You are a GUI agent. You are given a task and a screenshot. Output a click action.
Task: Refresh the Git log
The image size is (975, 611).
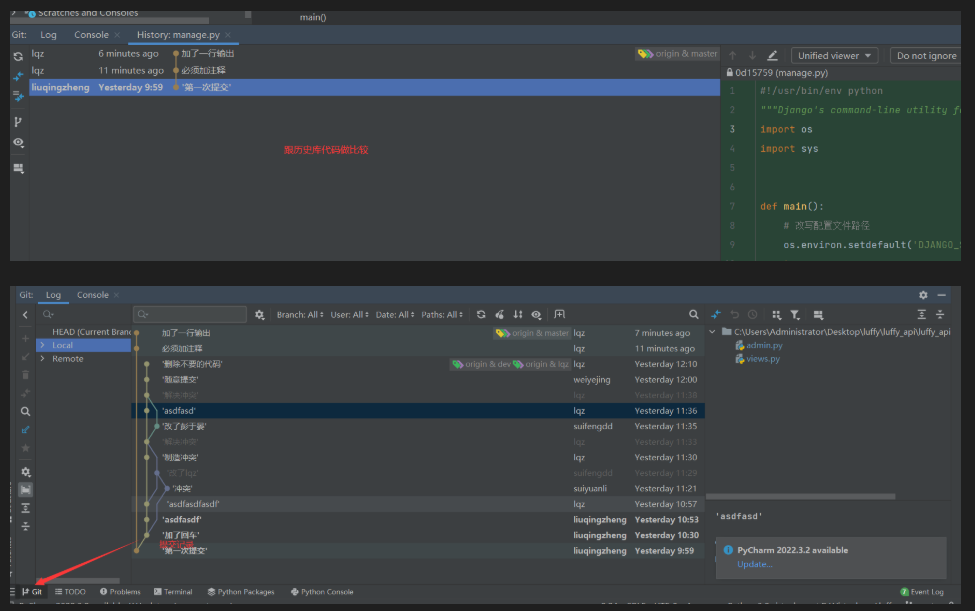[x=481, y=315]
